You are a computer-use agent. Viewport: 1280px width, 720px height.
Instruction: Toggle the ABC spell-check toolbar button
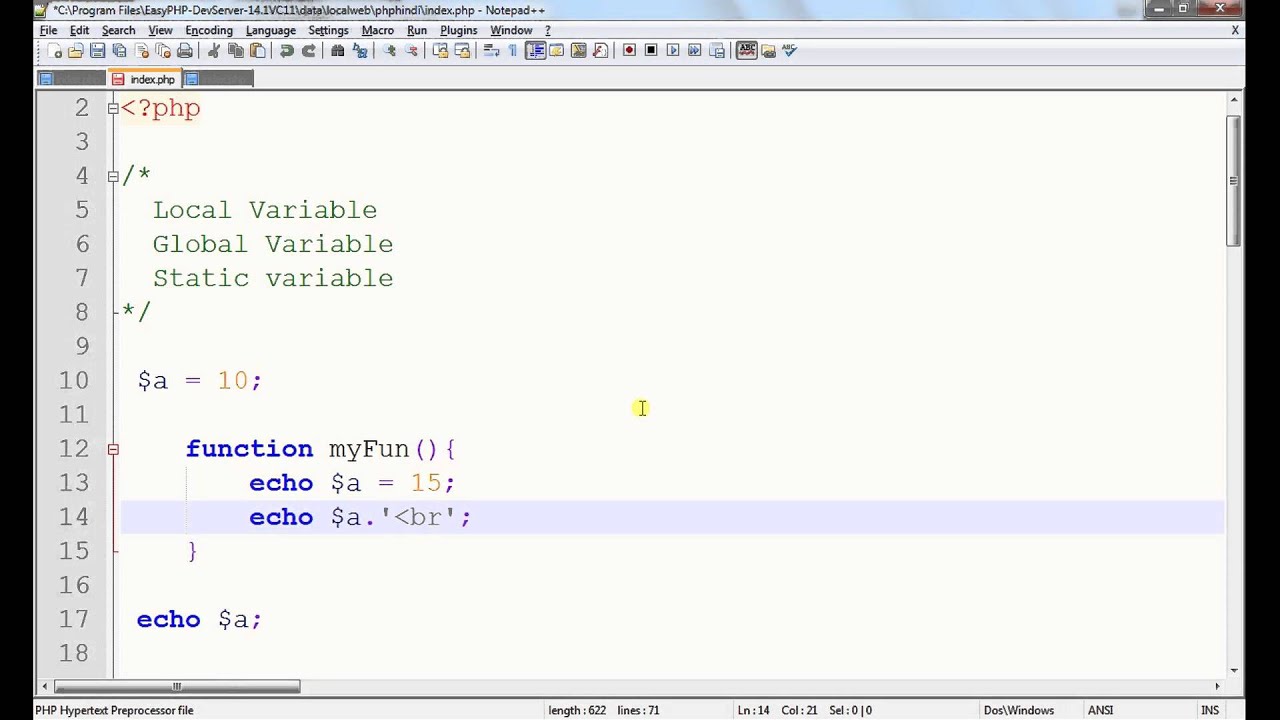[747, 51]
